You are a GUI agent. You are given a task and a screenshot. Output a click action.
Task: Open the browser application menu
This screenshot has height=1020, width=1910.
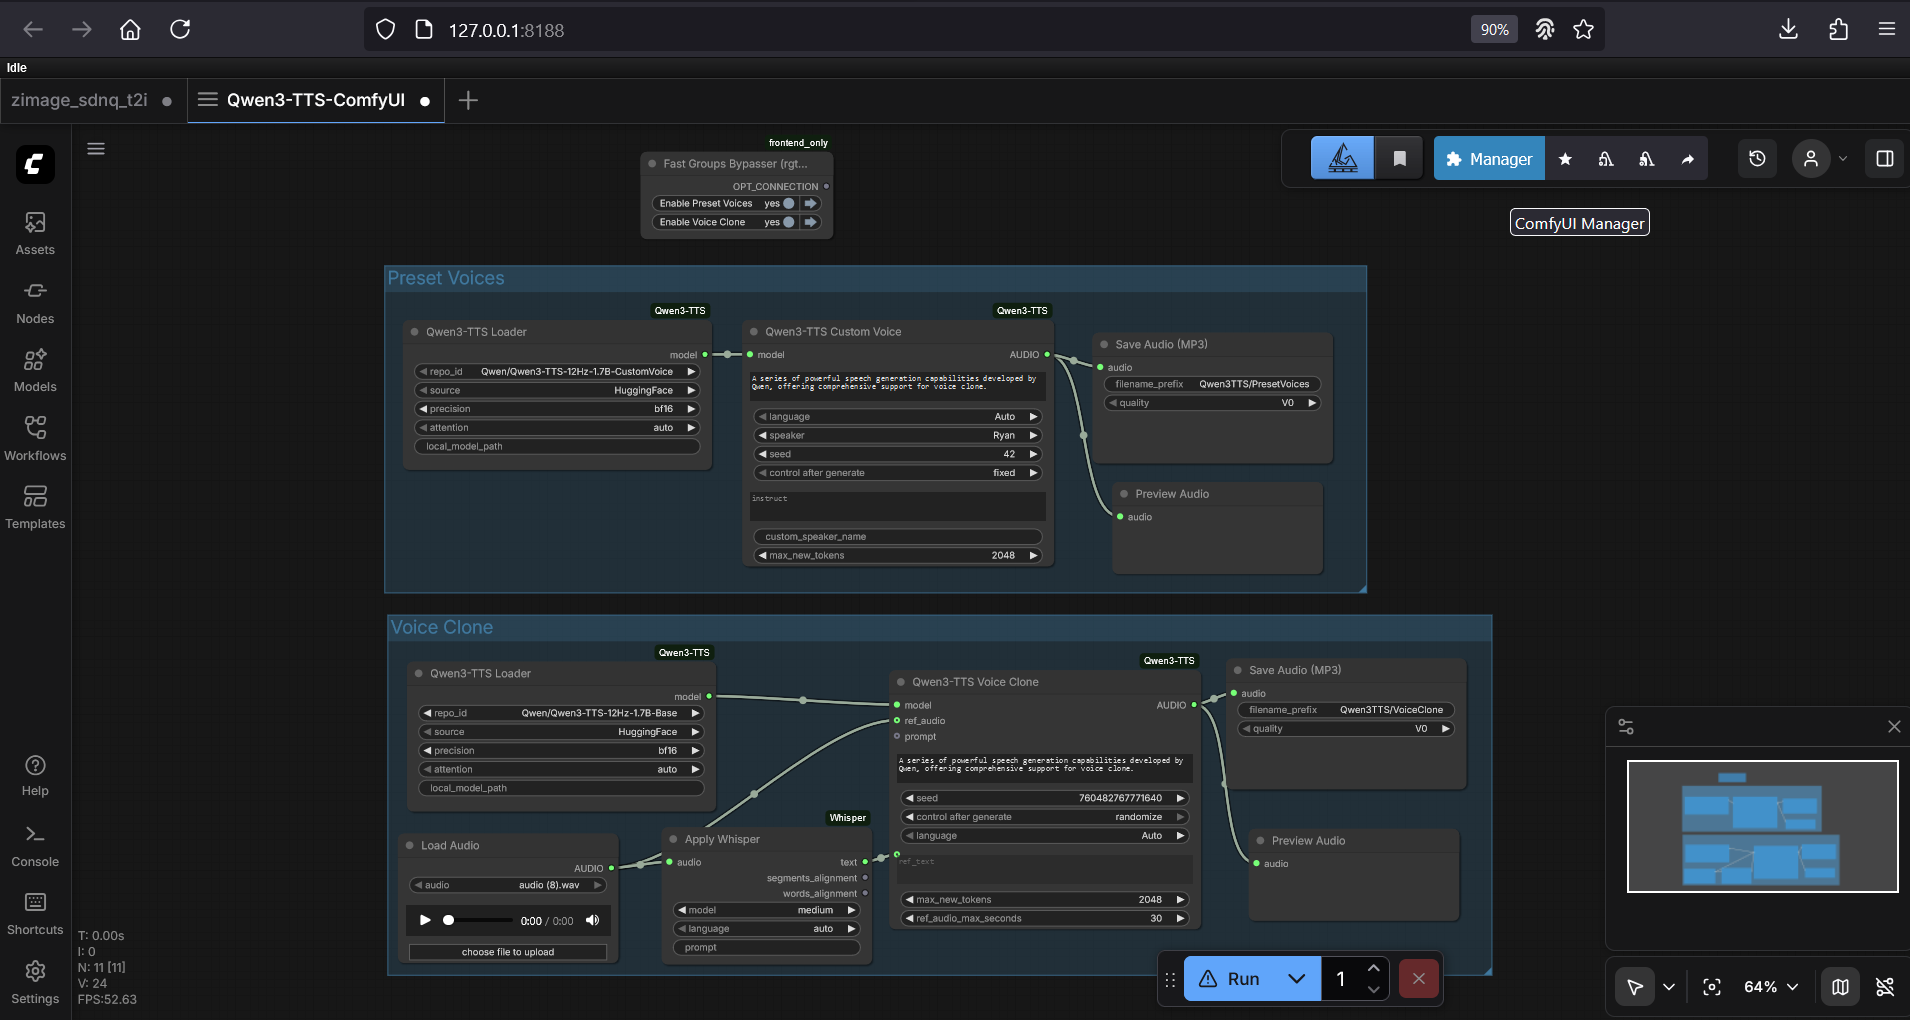[1887, 30]
